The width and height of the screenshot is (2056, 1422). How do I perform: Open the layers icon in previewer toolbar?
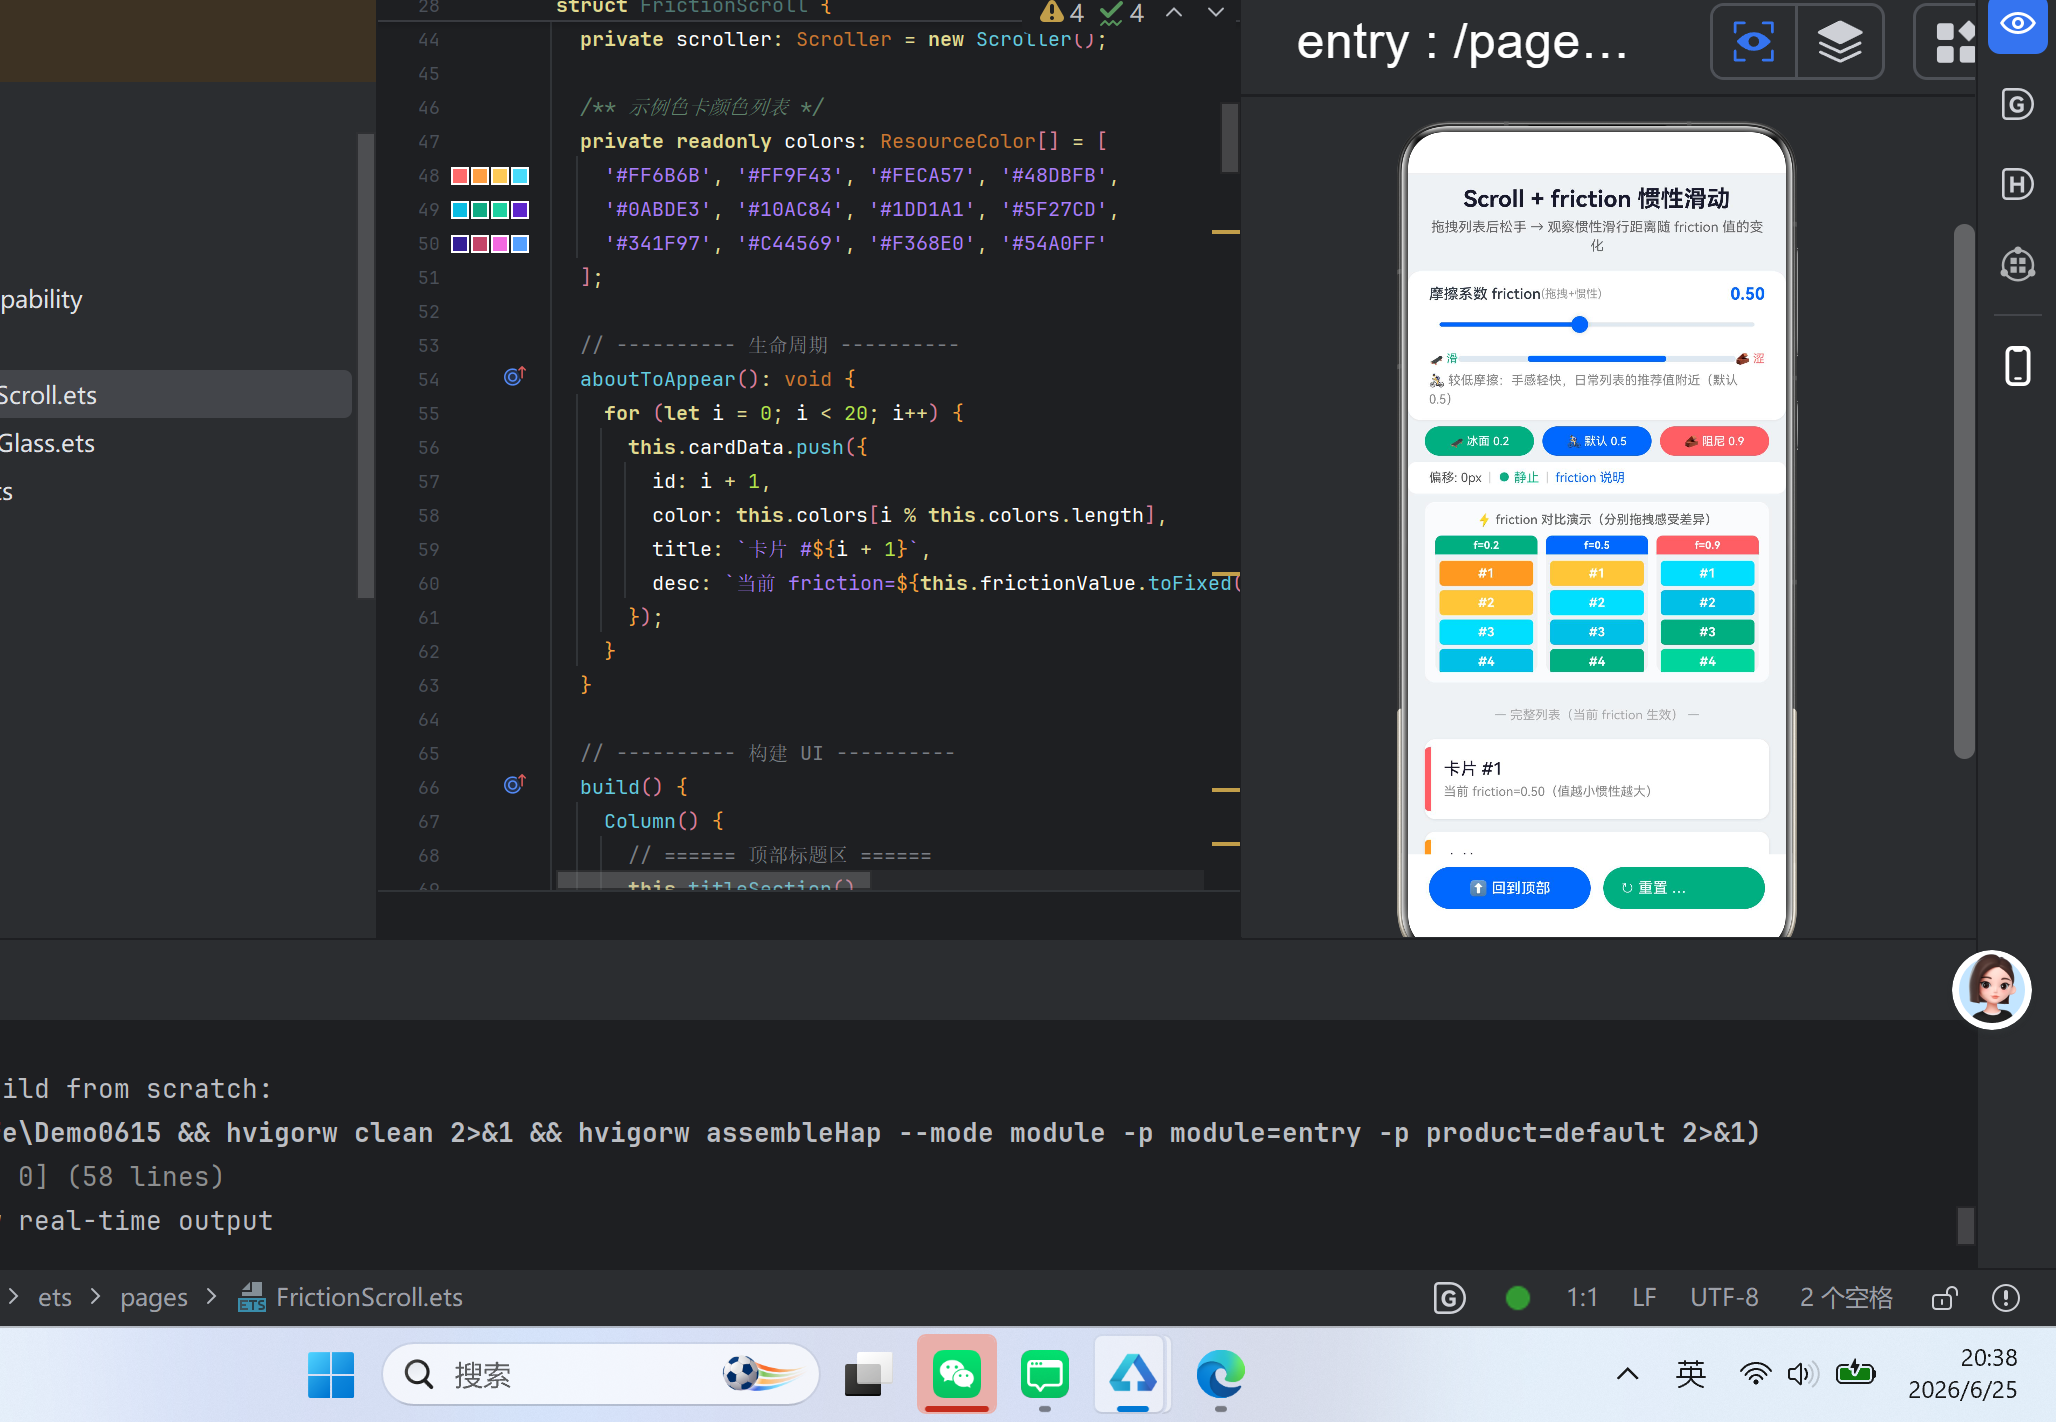click(1839, 42)
